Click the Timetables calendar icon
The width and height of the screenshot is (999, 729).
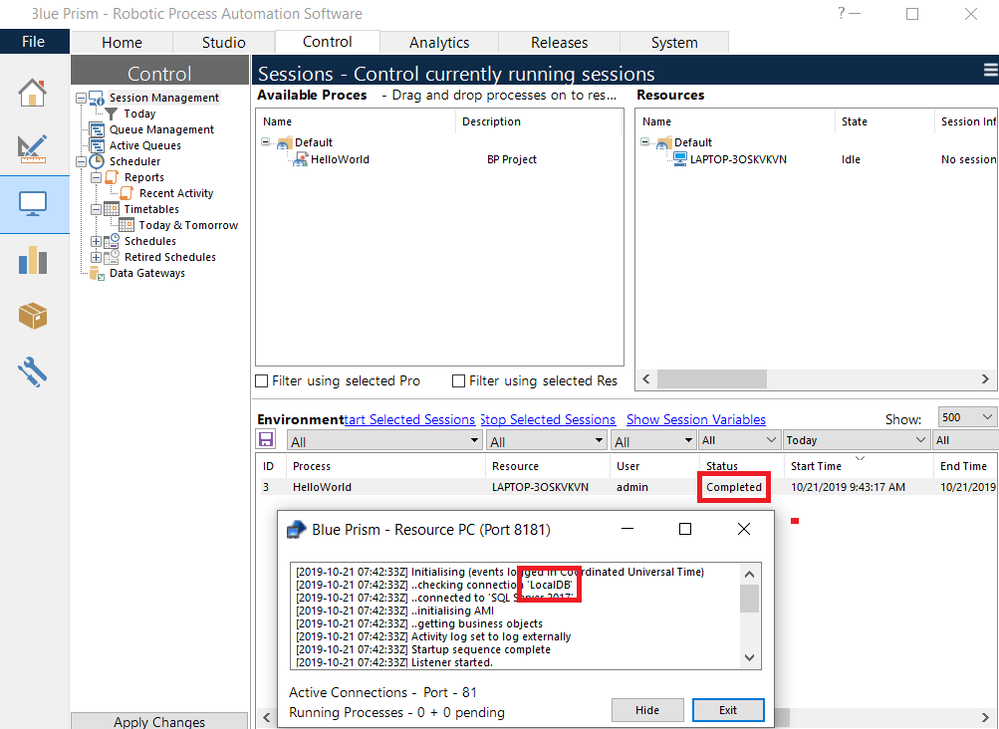[111, 209]
